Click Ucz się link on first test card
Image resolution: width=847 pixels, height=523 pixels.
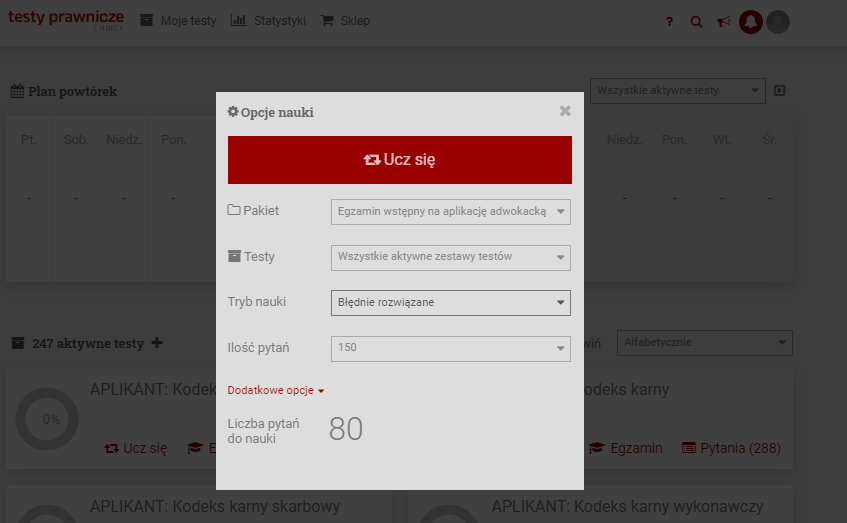(136, 448)
